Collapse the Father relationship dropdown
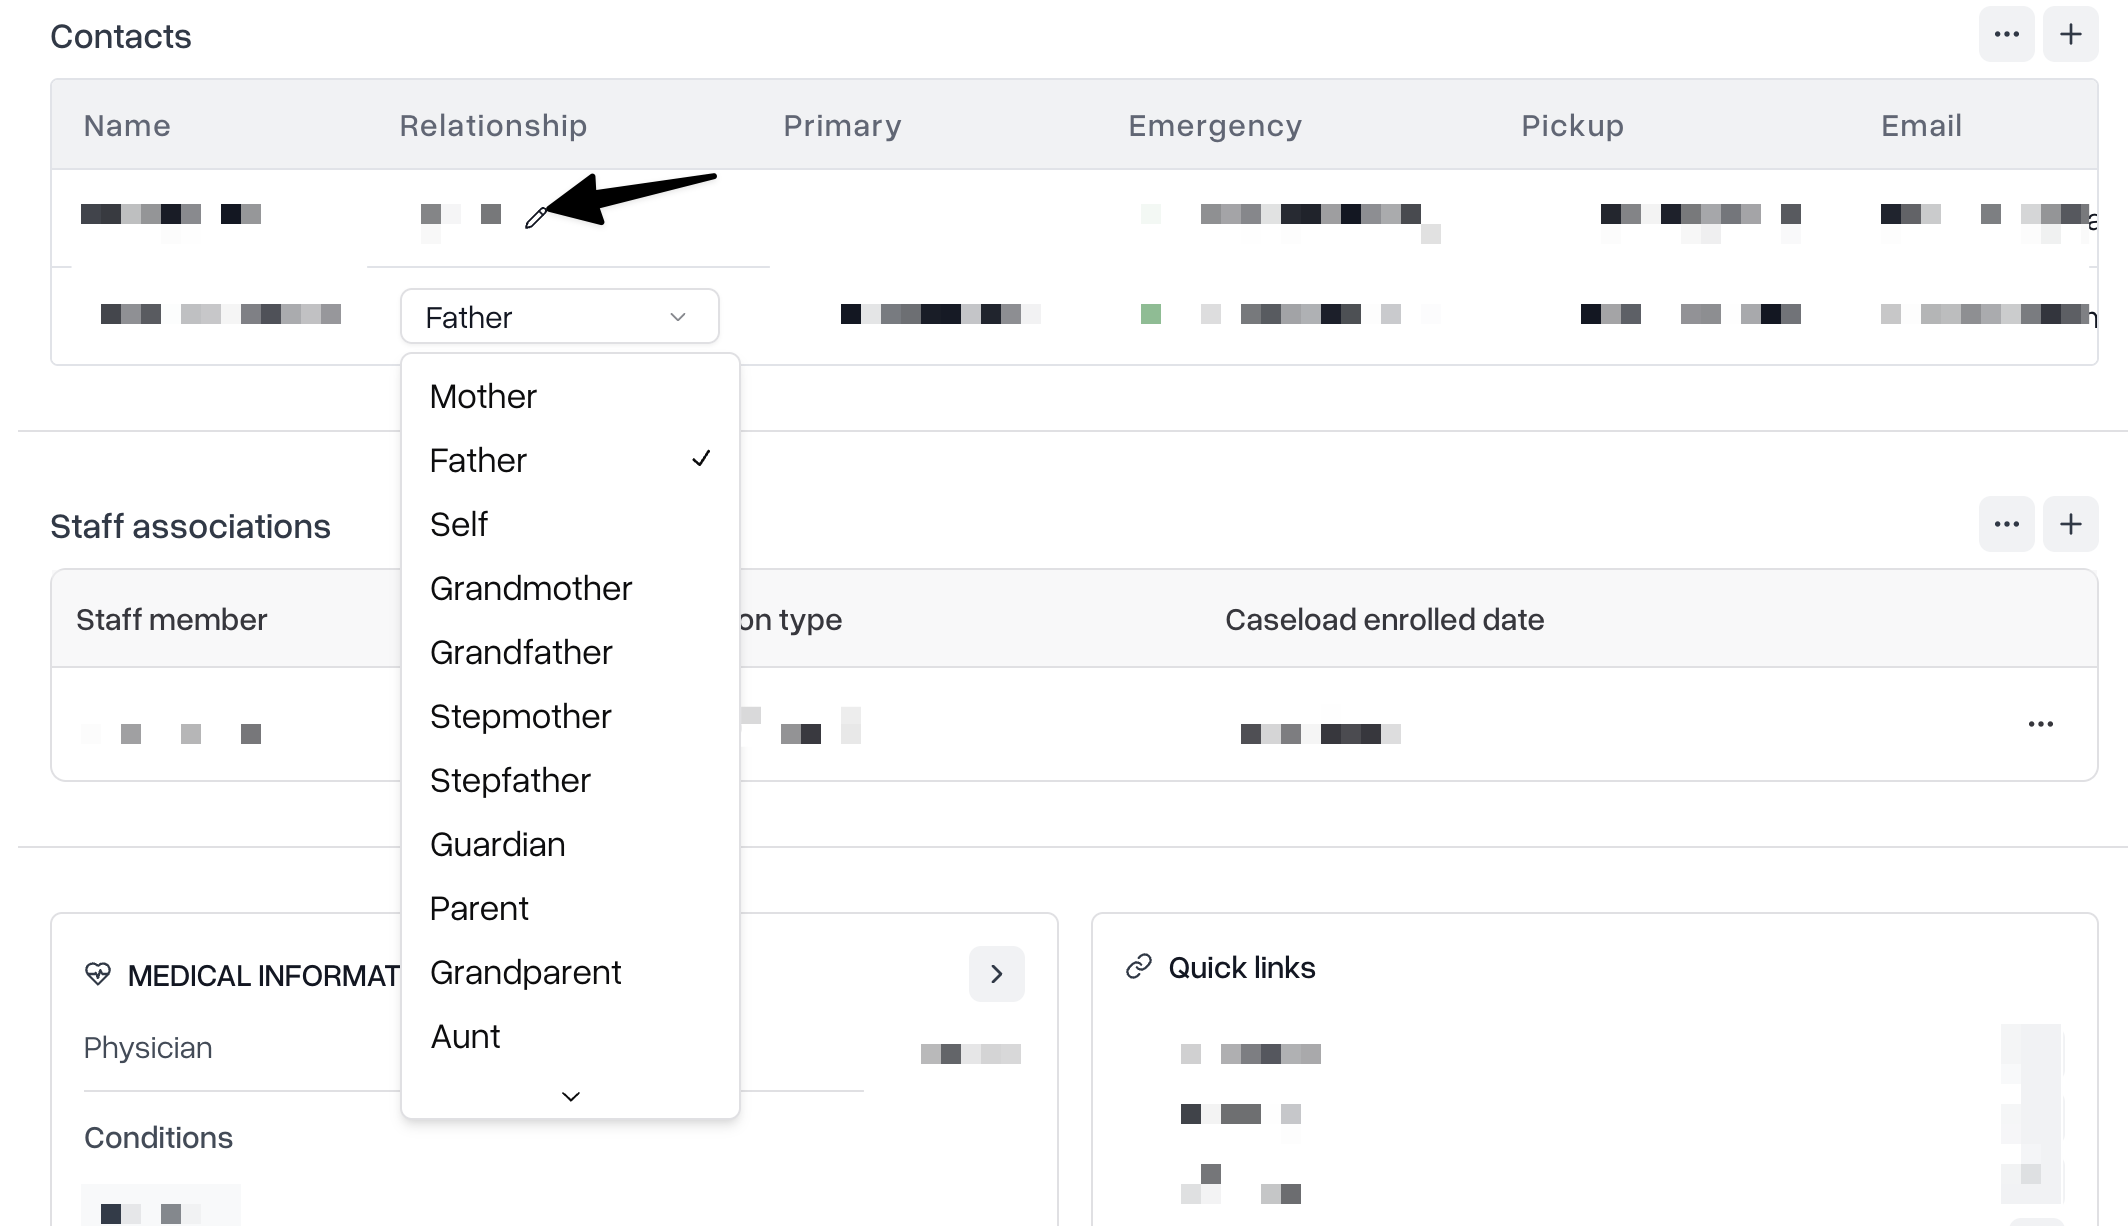2128x1226 pixels. click(x=559, y=317)
